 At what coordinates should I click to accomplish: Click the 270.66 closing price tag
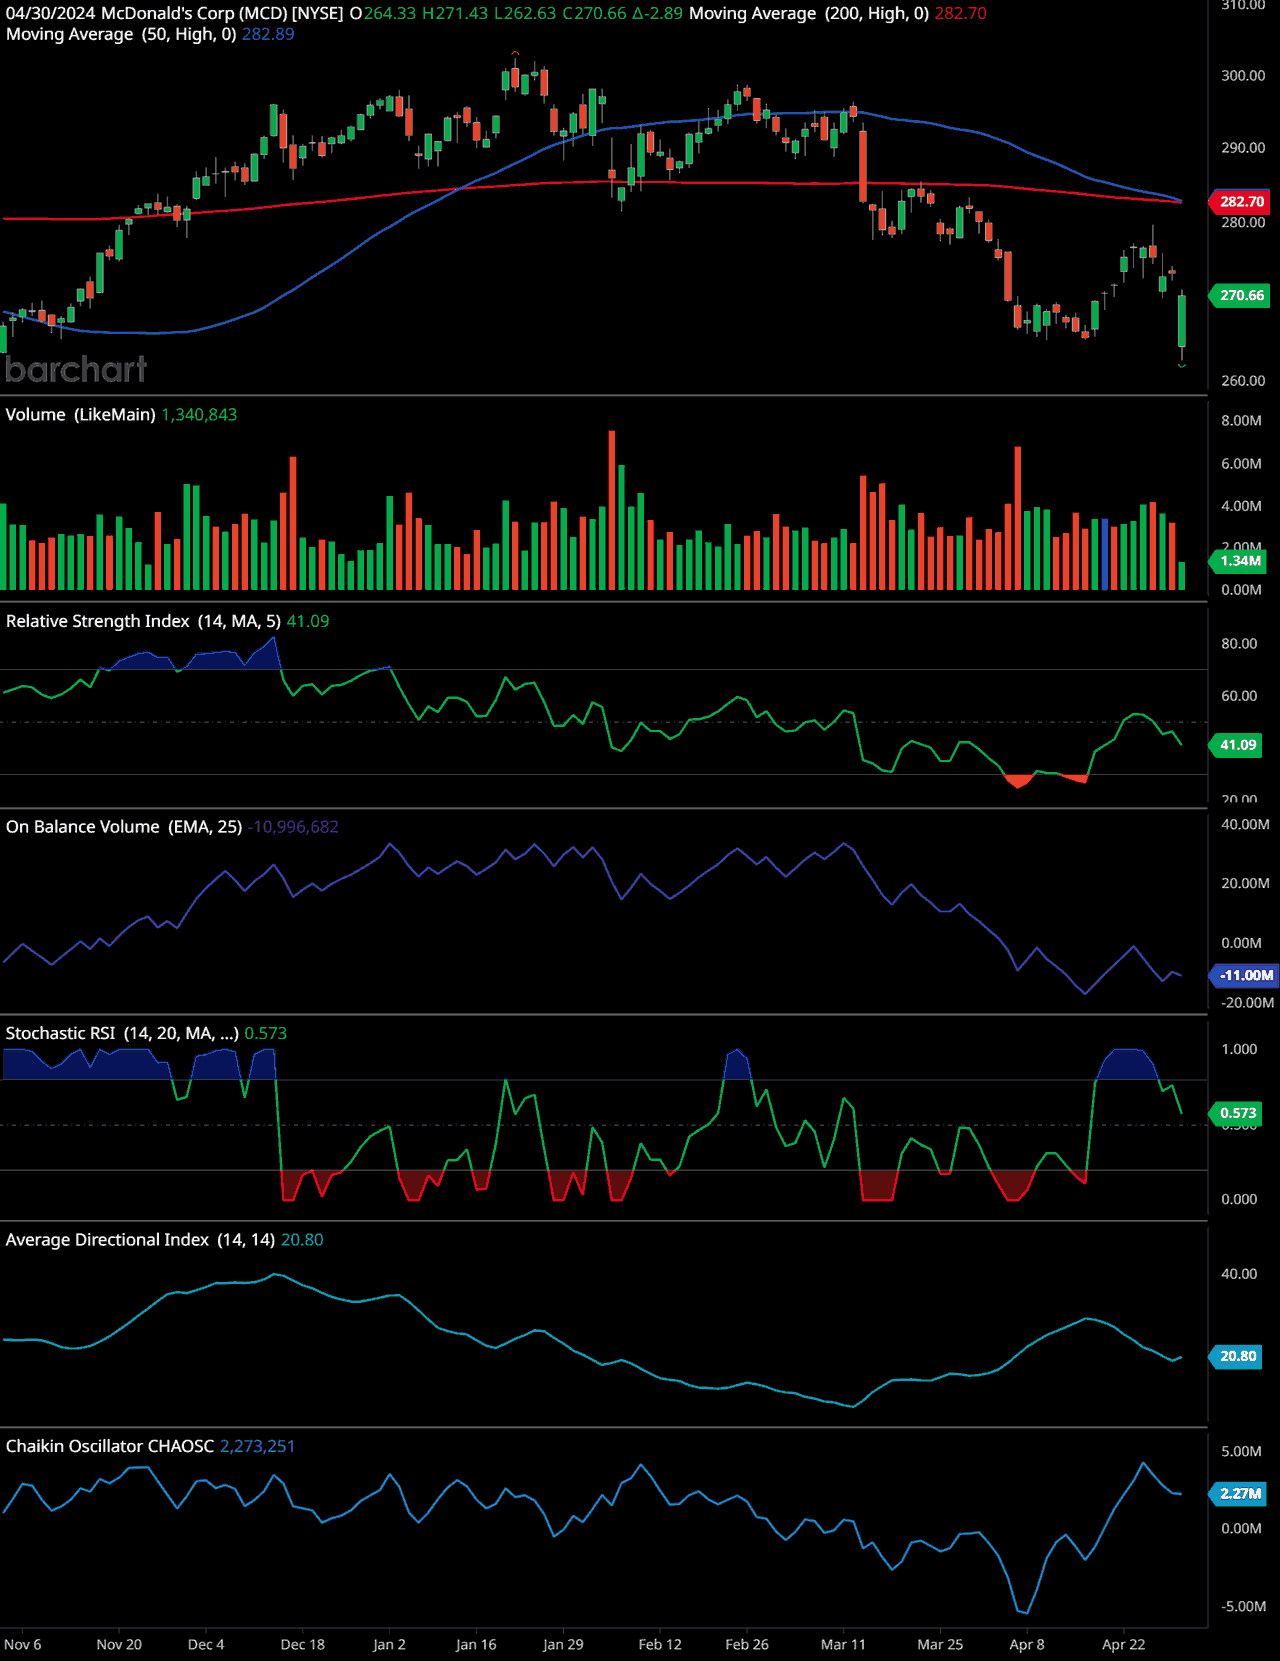pyautogui.click(x=1241, y=295)
